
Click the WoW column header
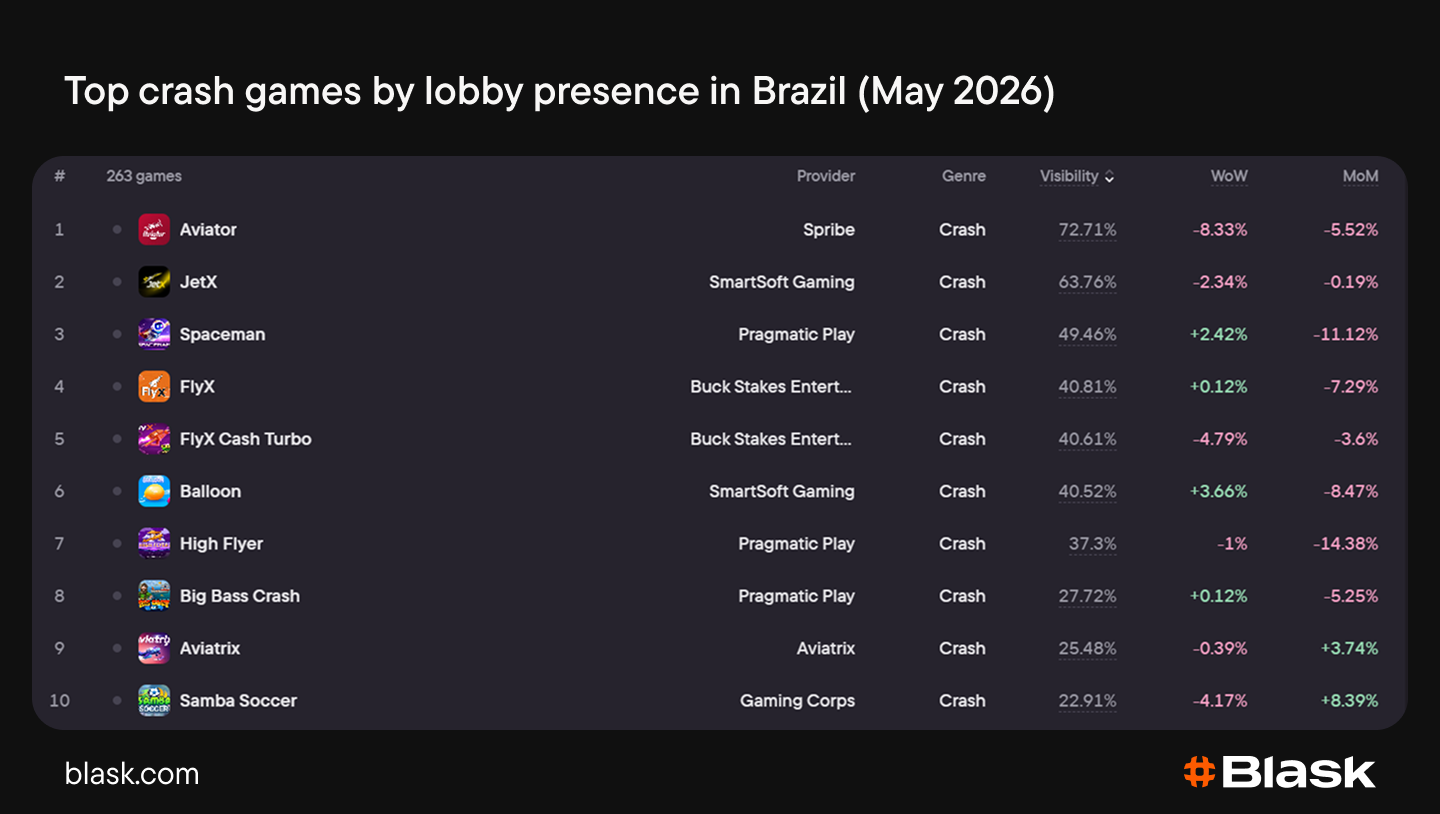[1229, 176]
